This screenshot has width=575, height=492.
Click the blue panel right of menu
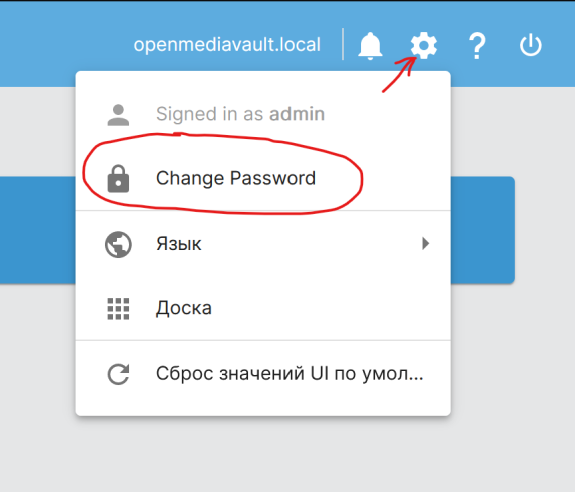click(x=483, y=230)
